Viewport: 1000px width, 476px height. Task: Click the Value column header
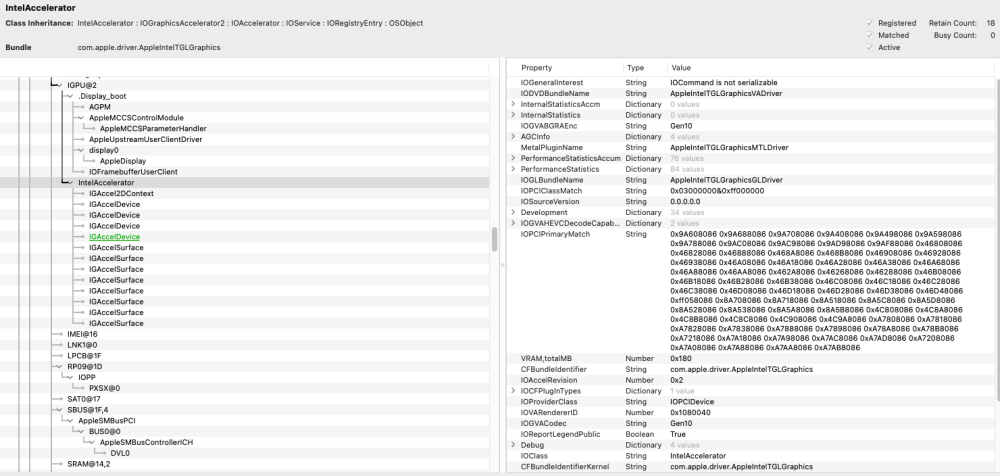coord(681,68)
